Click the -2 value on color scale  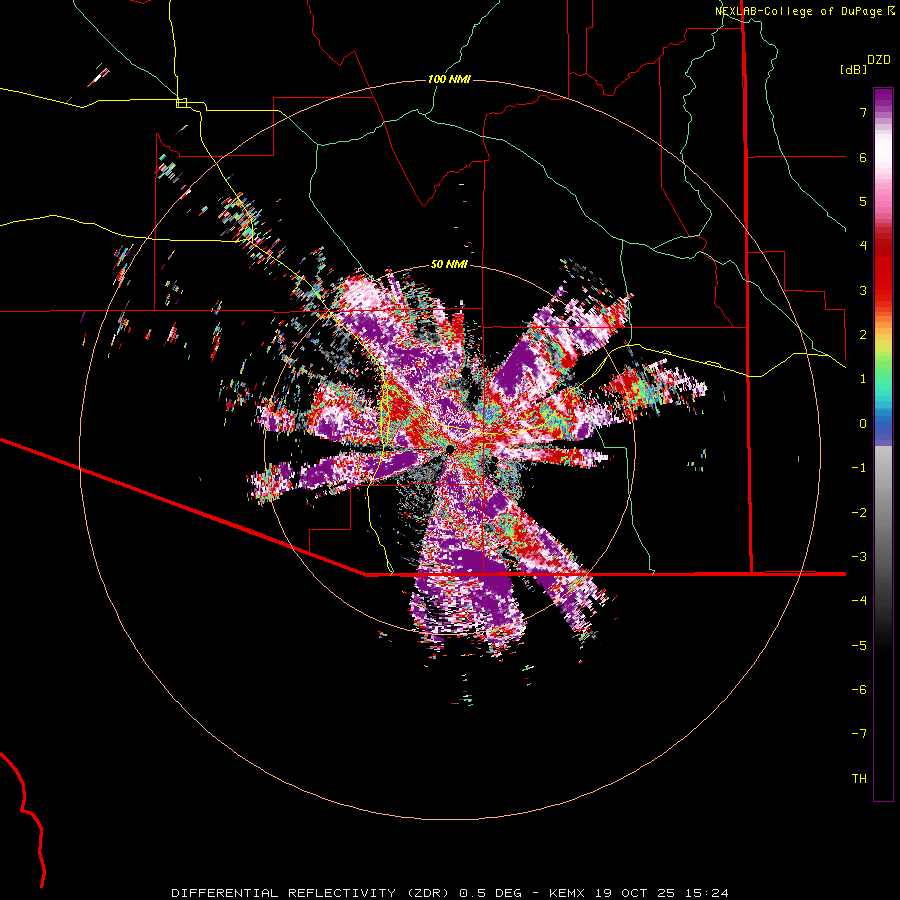point(859,513)
